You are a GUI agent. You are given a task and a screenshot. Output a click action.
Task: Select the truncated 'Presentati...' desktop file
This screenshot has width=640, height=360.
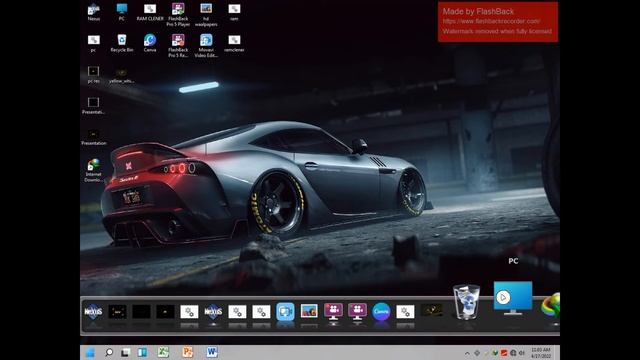pos(93,105)
